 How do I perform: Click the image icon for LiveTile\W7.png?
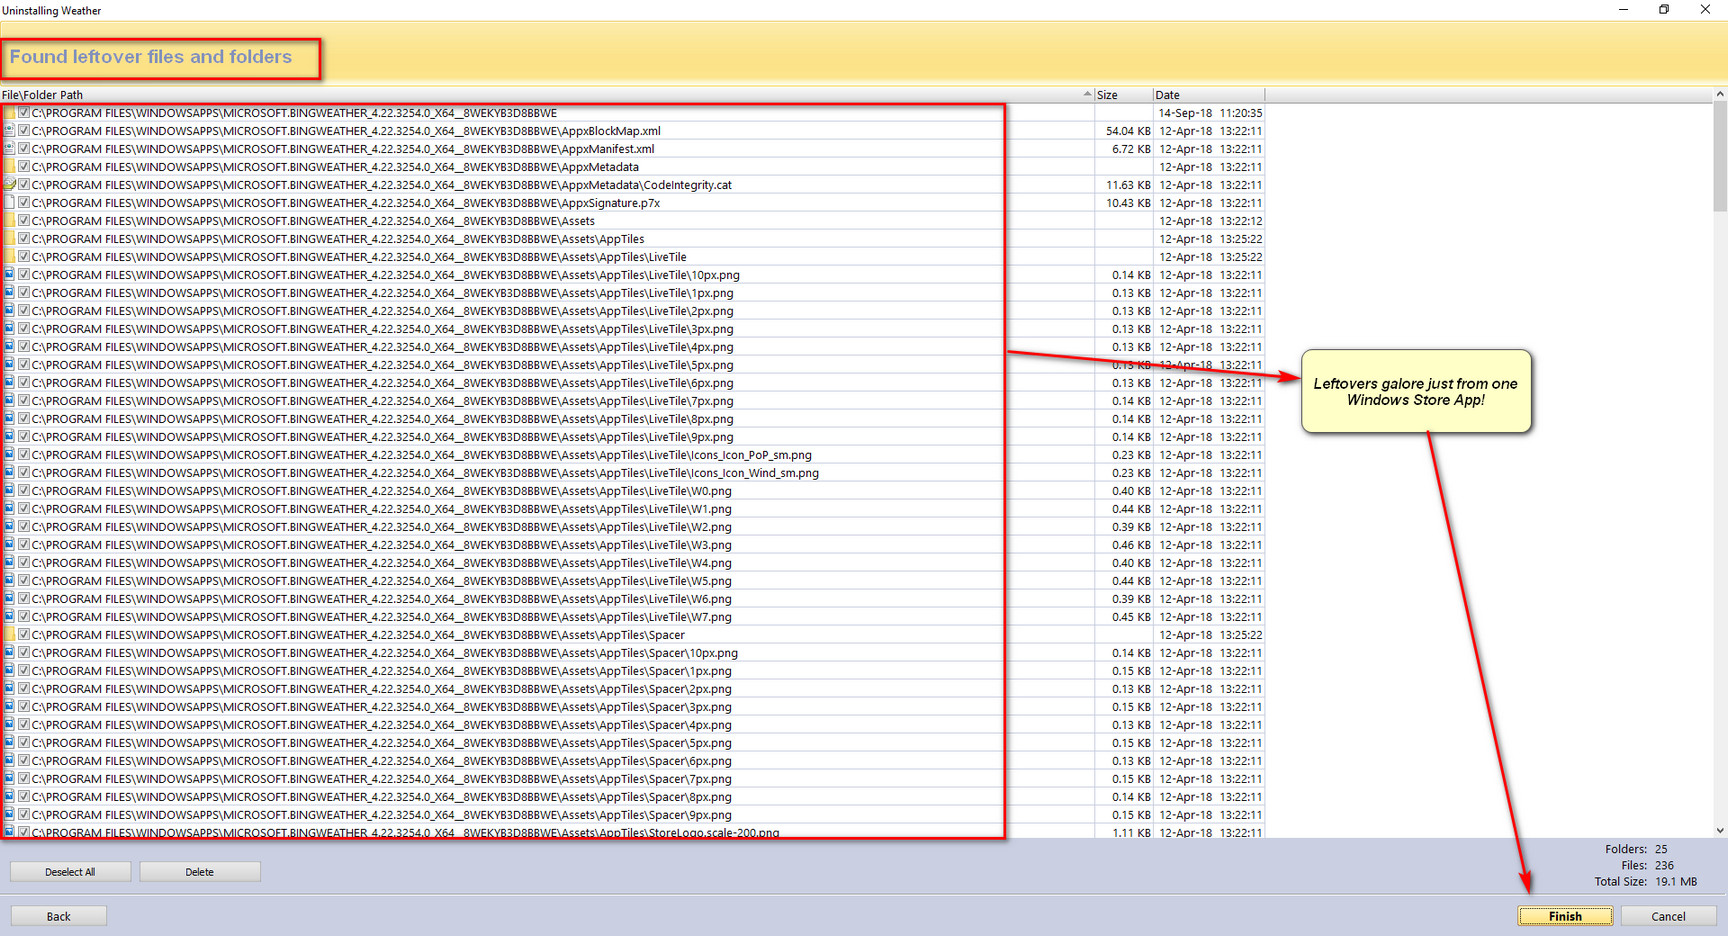pos(9,617)
